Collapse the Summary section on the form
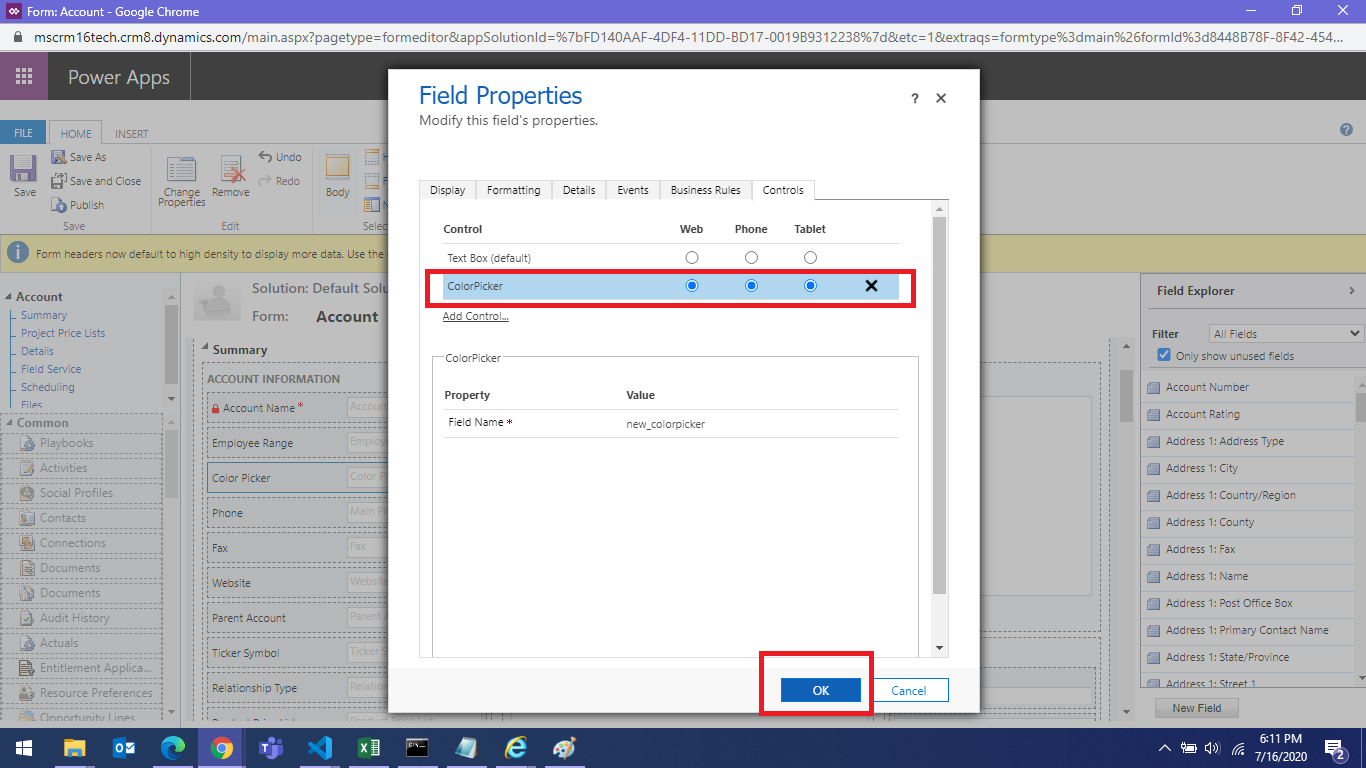 205,349
